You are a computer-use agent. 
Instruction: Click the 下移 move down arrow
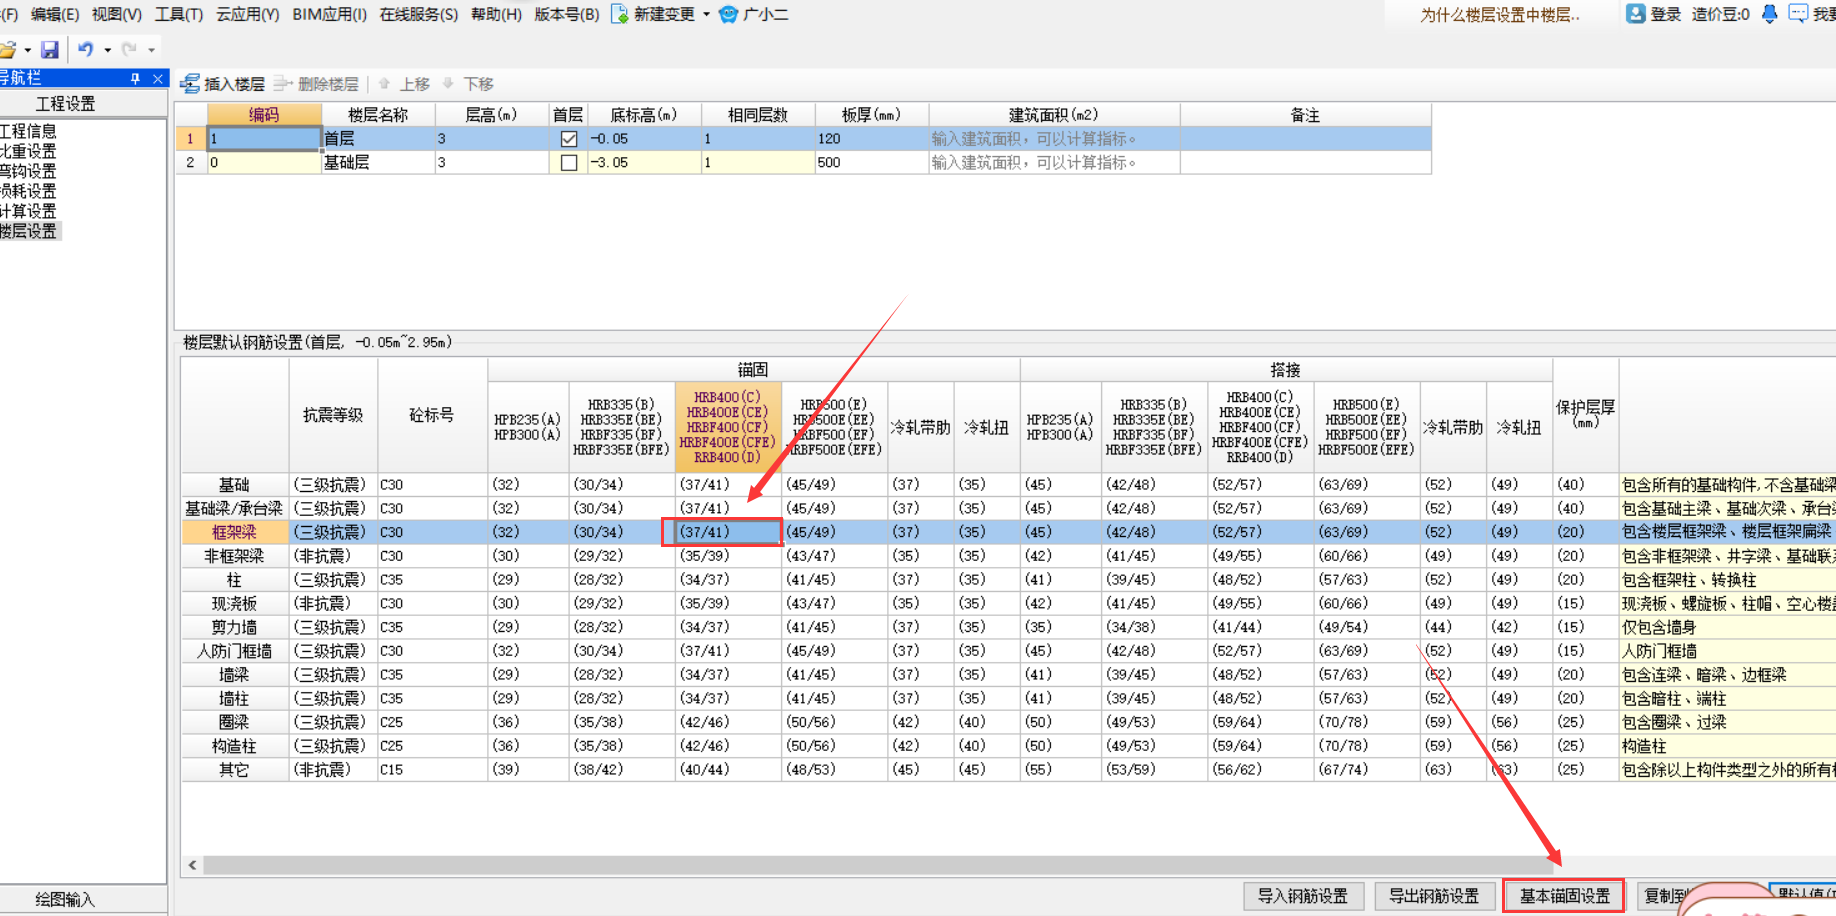coord(448,84)
